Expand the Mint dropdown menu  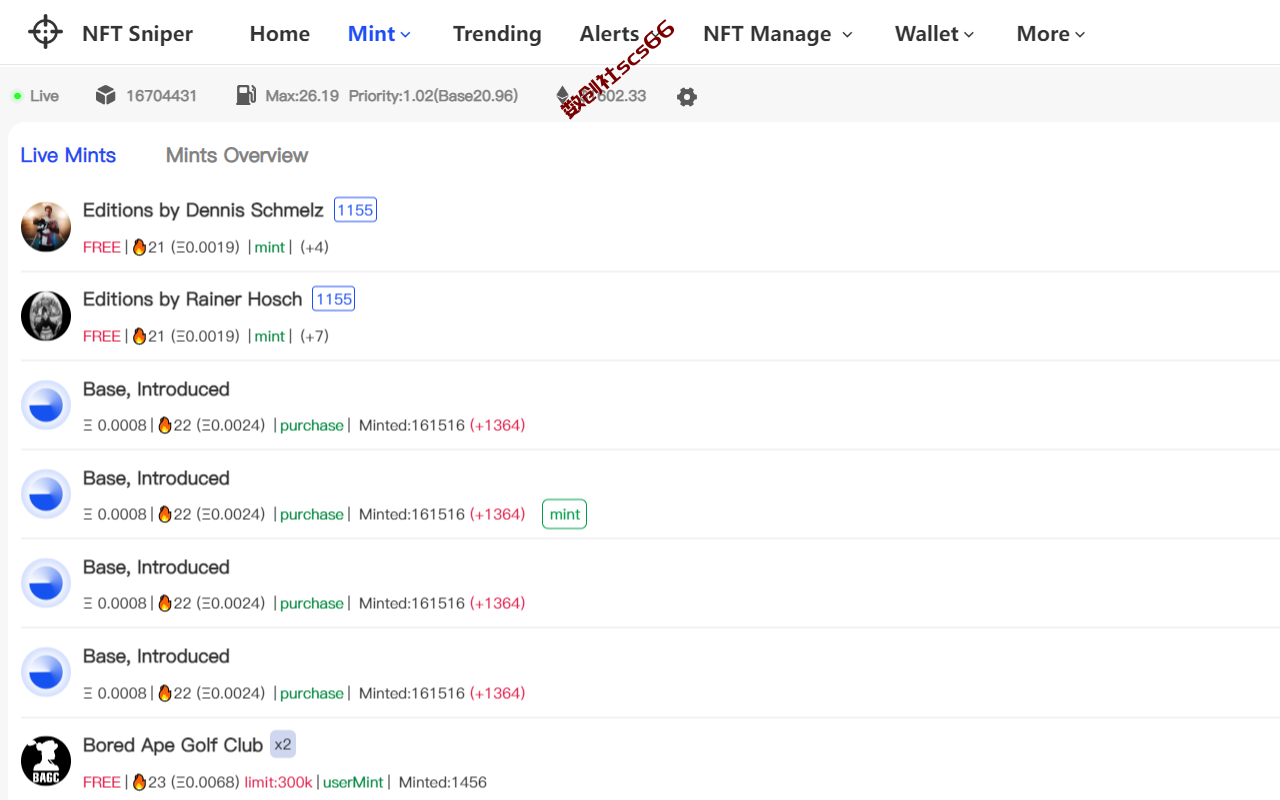[x=379, y=34]
